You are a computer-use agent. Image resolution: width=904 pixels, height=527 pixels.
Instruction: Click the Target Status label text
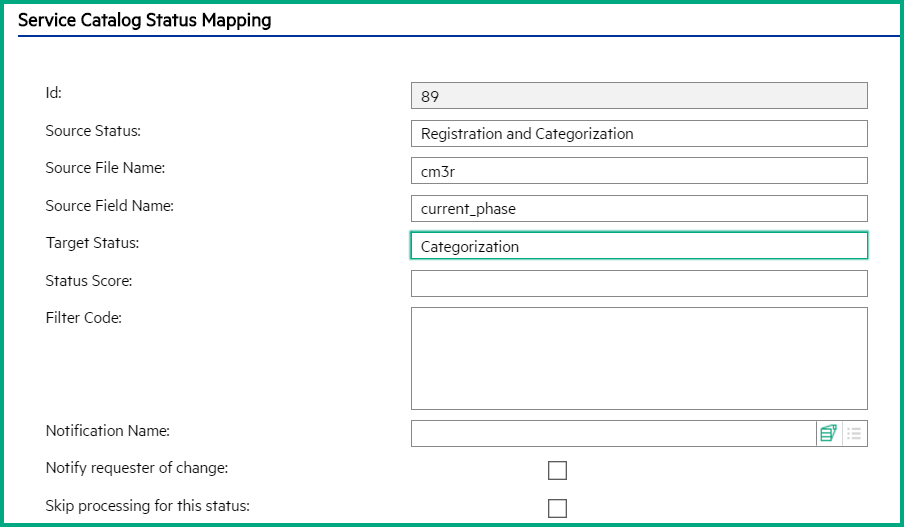pos(92,243)
